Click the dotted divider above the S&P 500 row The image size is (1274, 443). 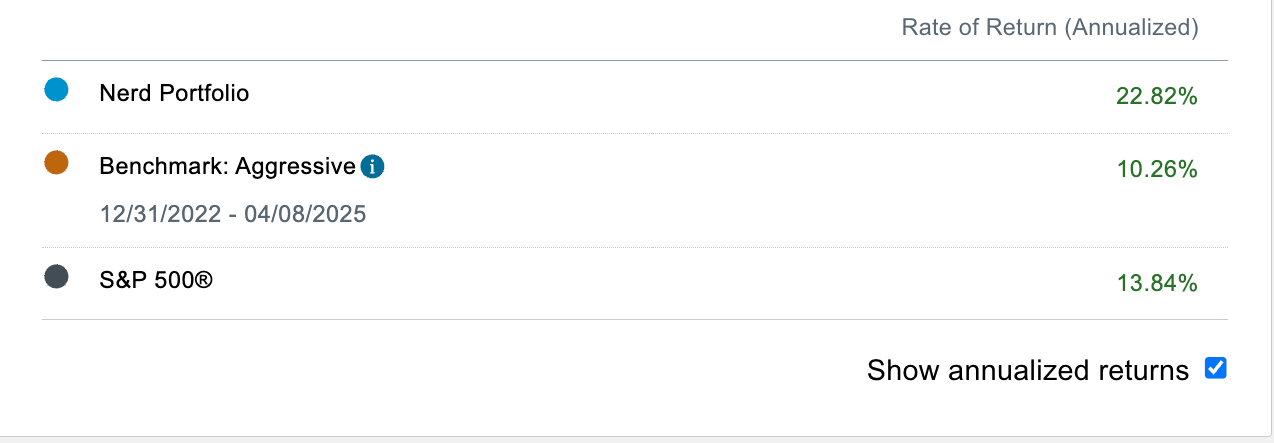point(635,247)
